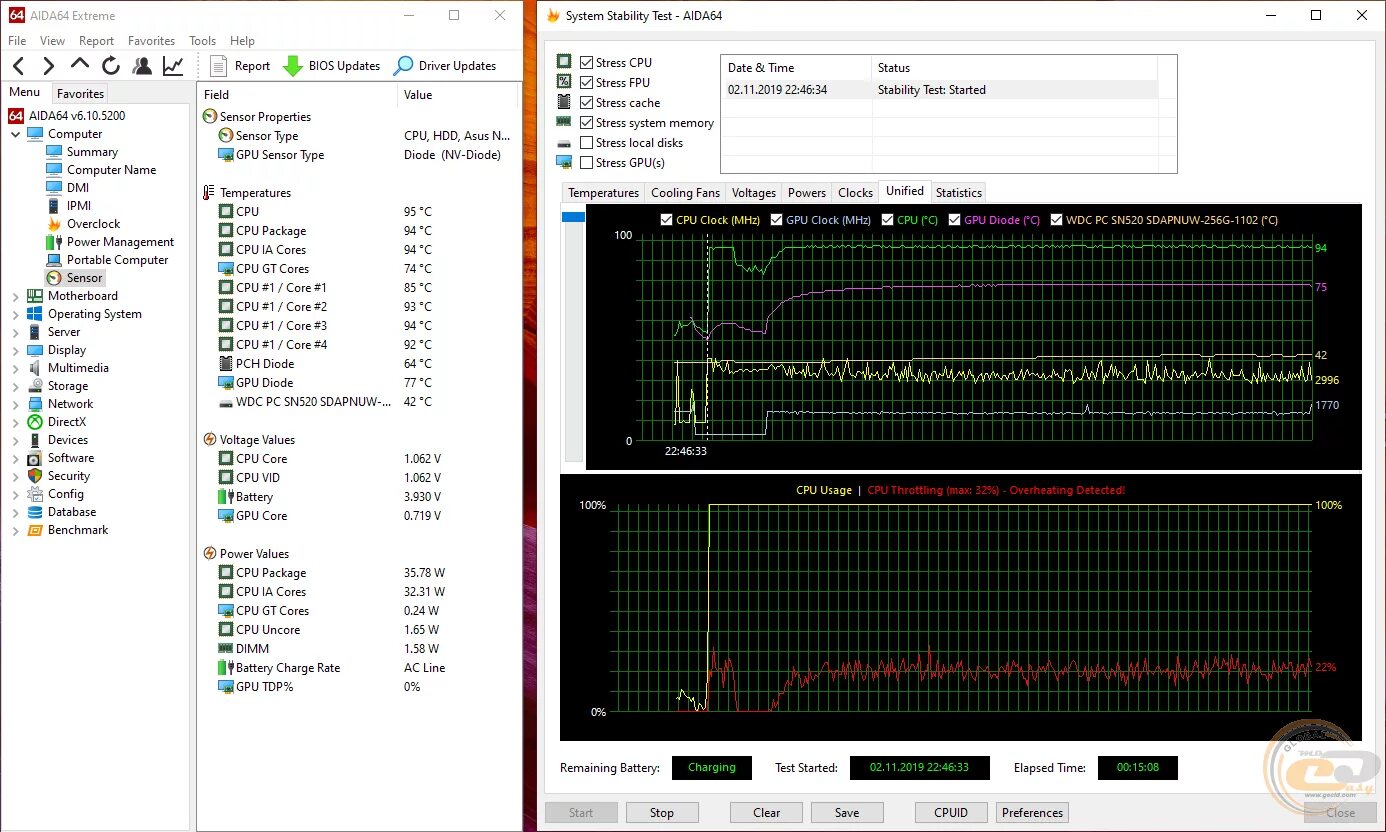Collapse the Computer tree node
Image resolution: width=1386 pixels, height=832 pixels.
tap(16, 134)
